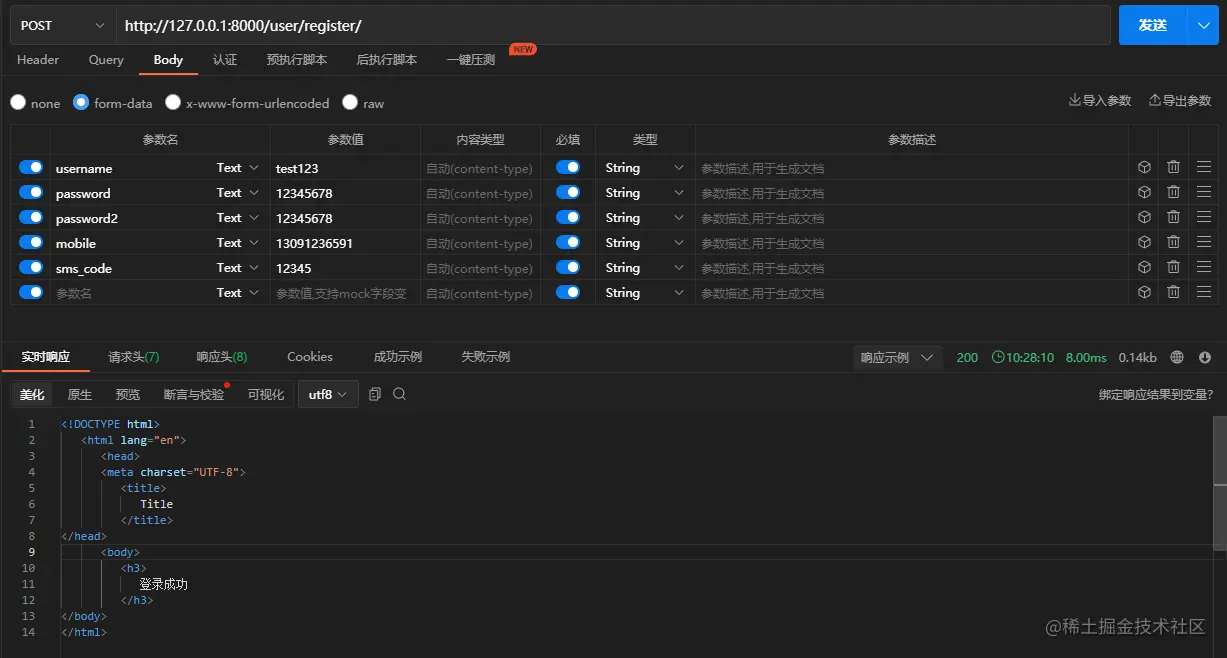The height and width of the screenshot is (658, 1227).
Task: Switch to the Cookies tab
Action: (309, 356)
